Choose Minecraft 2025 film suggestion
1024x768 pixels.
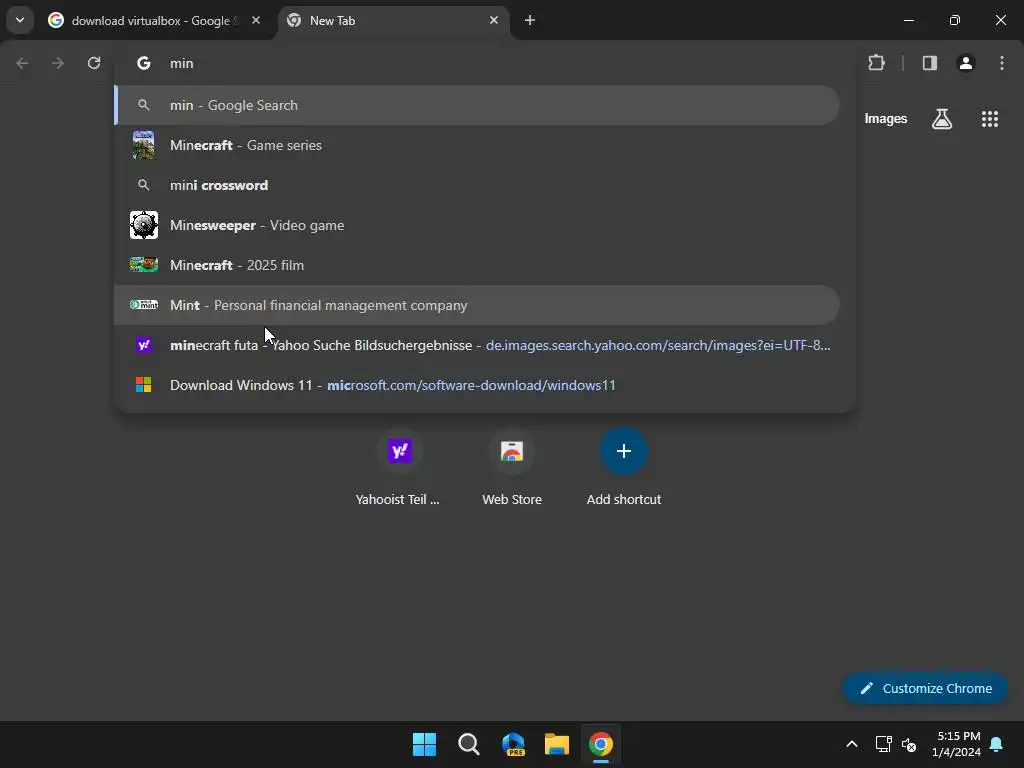(477, 265)
